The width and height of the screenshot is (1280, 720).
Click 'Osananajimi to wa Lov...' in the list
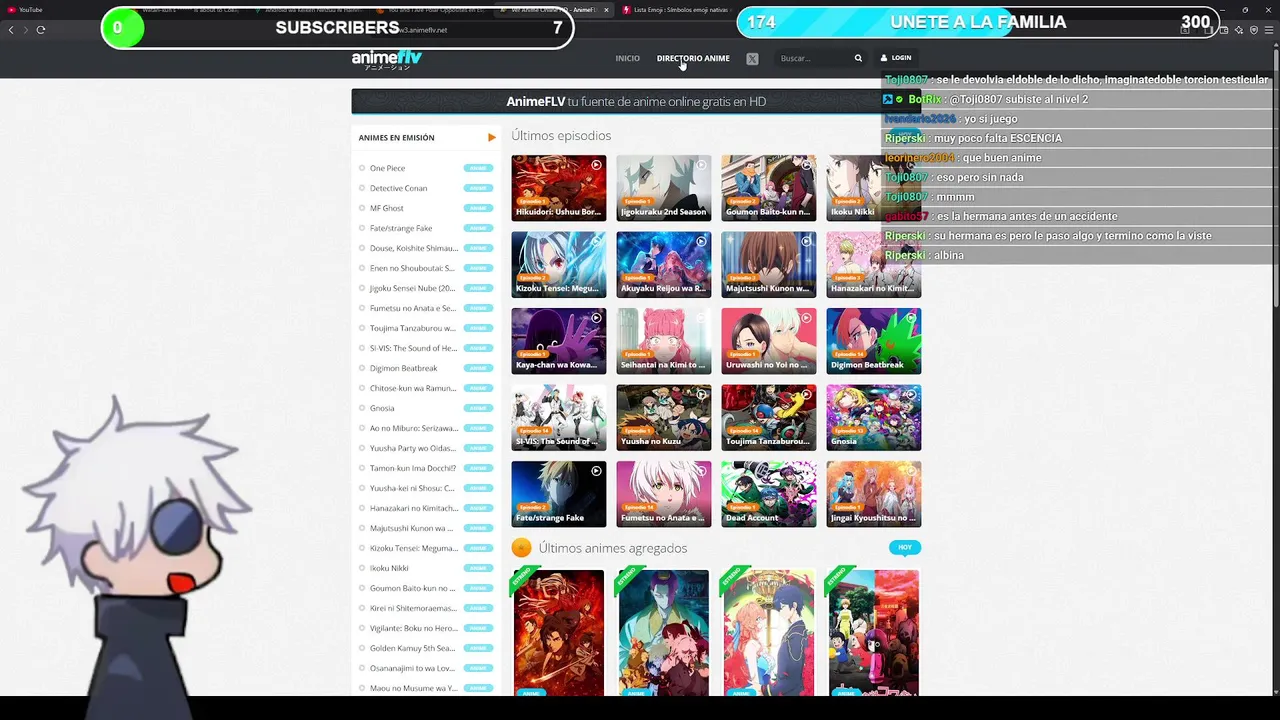[x=412, y=668]
